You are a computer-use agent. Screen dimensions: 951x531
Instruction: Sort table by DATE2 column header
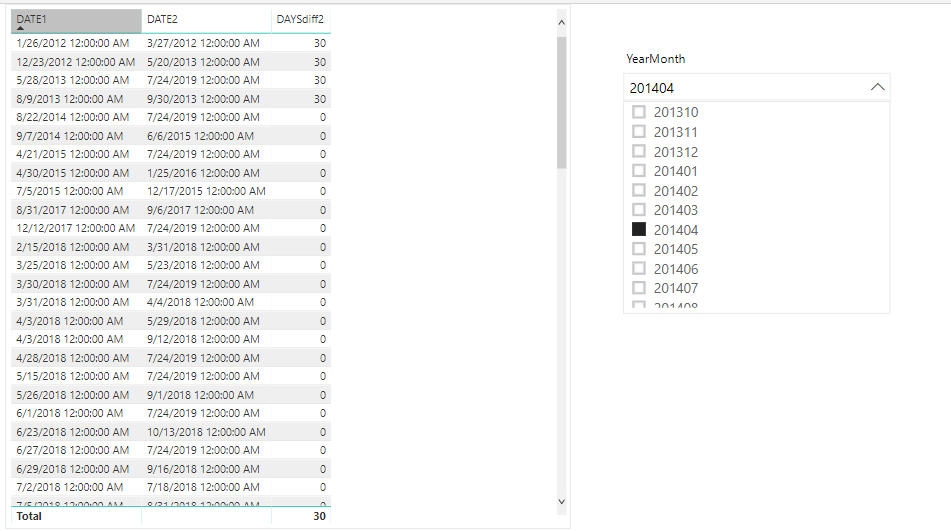(x=206, y=20)
